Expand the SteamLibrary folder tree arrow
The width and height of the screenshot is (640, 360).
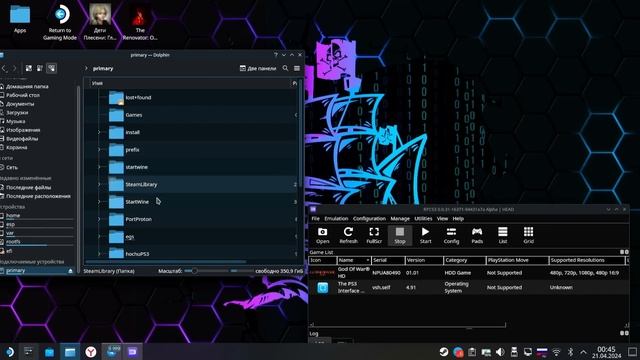coord(99,184)
